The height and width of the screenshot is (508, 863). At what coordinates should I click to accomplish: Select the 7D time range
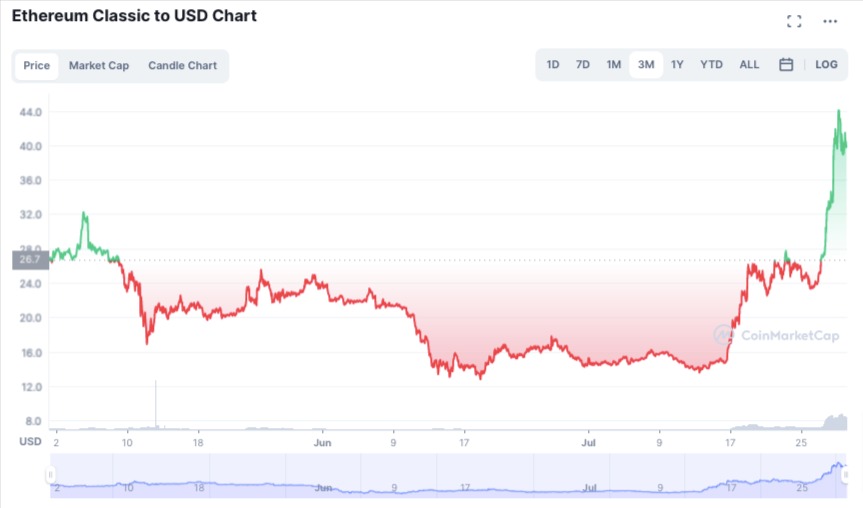click(583, 65)
